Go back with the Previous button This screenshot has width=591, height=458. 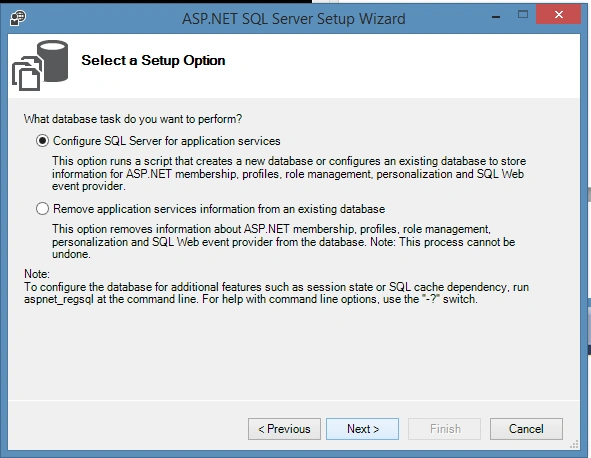[x=284, y=429]
